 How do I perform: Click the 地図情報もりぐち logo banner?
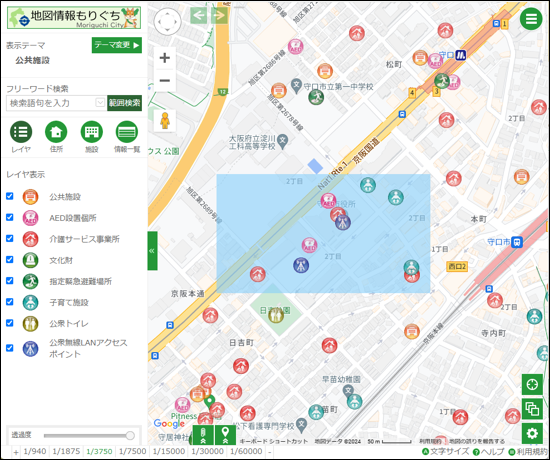pyautogui.click(x=74, y=18)
